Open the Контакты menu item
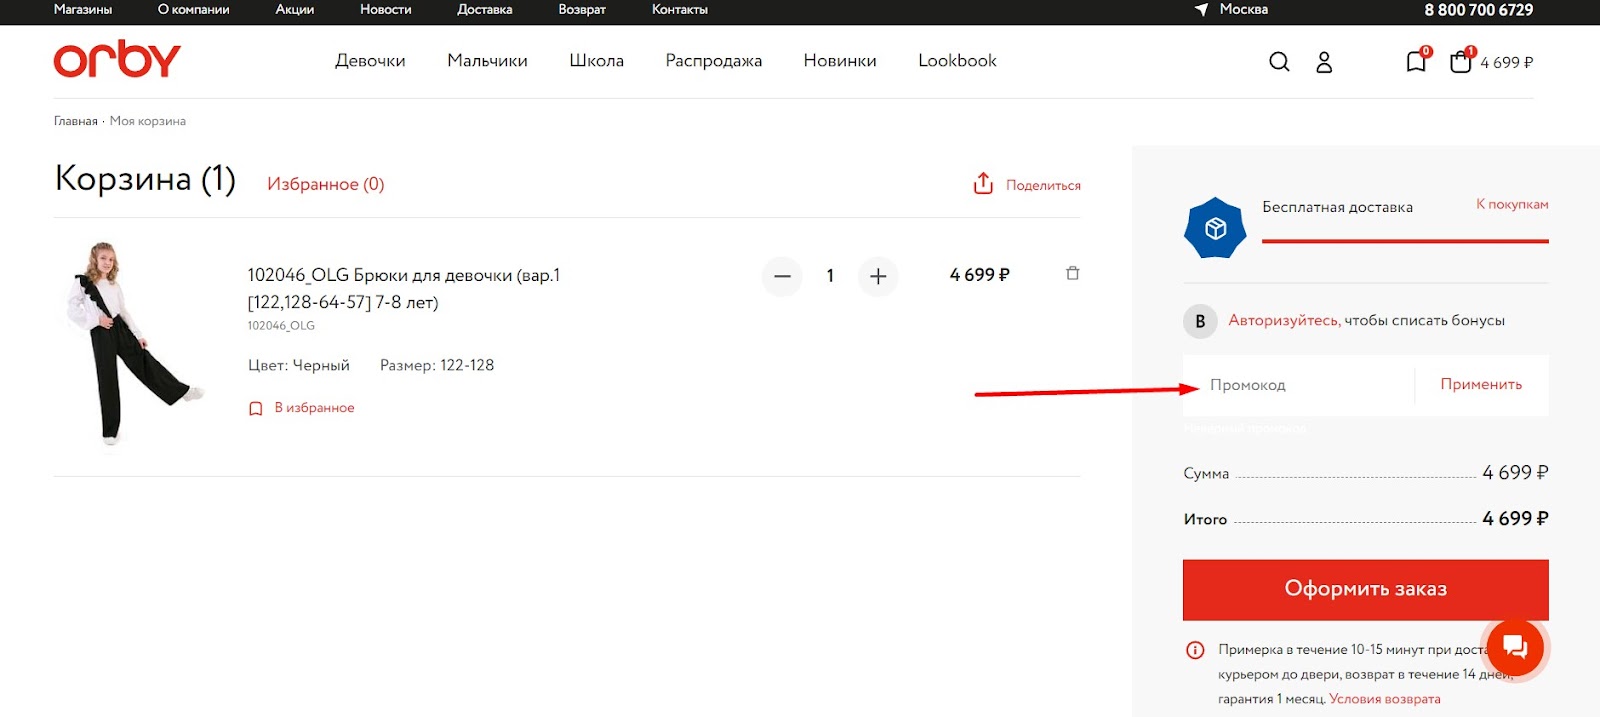1600x717 pixels. [x=680, y=9]
